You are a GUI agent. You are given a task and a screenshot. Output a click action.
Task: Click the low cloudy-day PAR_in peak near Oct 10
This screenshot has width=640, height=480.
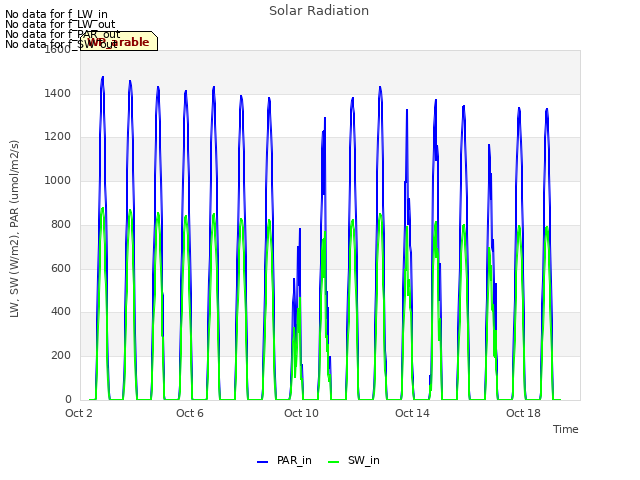(300, 229)
